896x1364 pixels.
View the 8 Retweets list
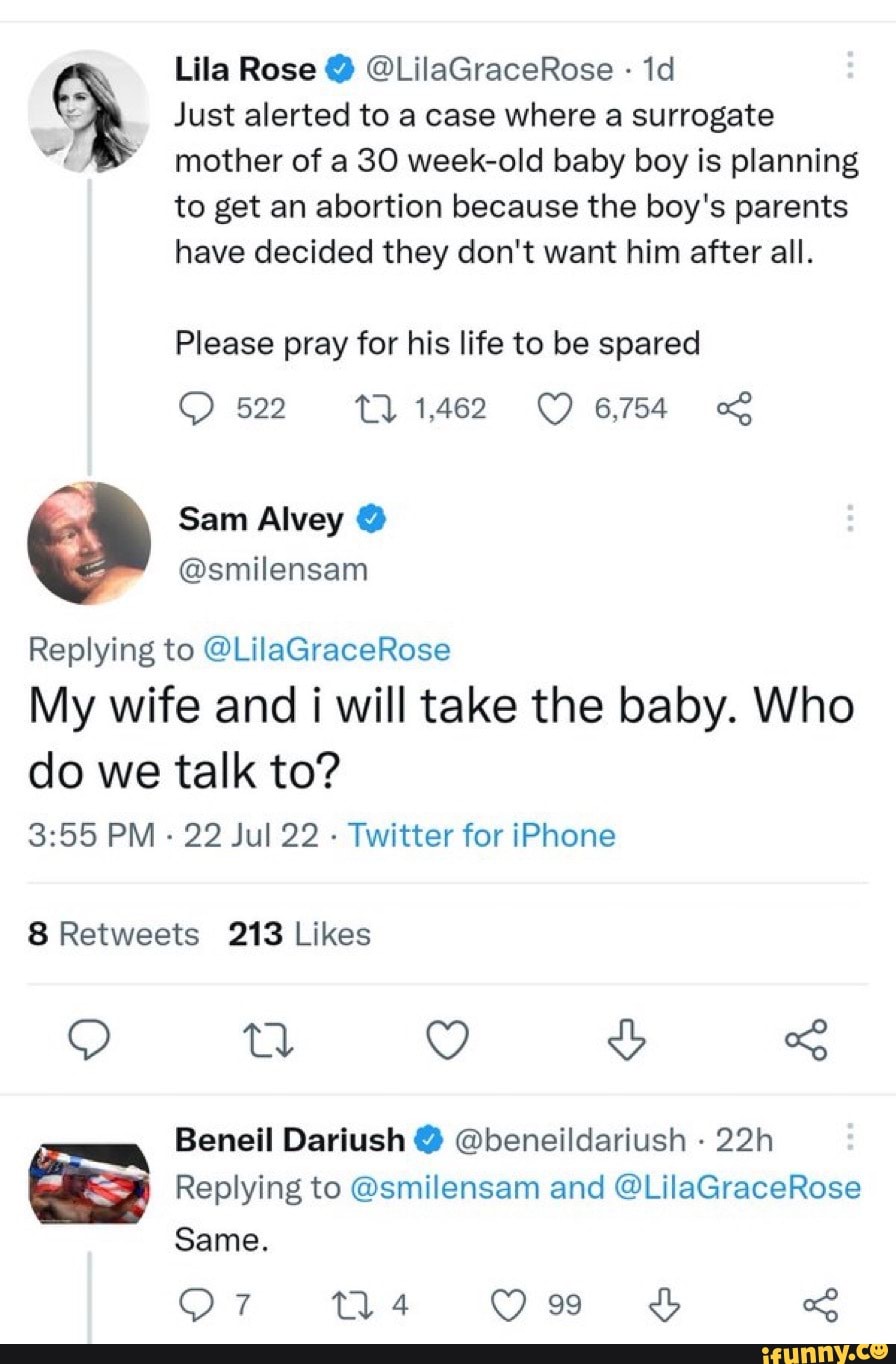tap(114, 934)
